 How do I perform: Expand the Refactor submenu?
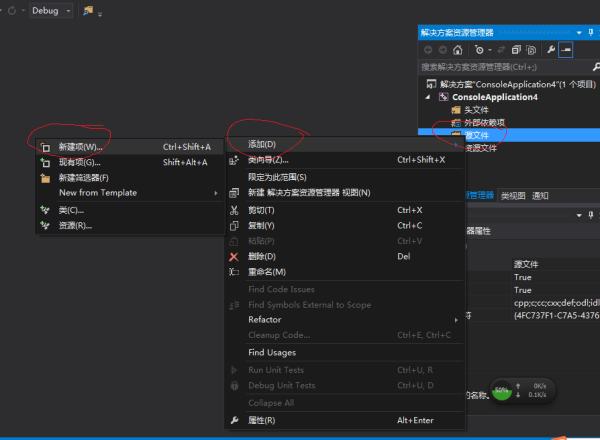(346, 319)
